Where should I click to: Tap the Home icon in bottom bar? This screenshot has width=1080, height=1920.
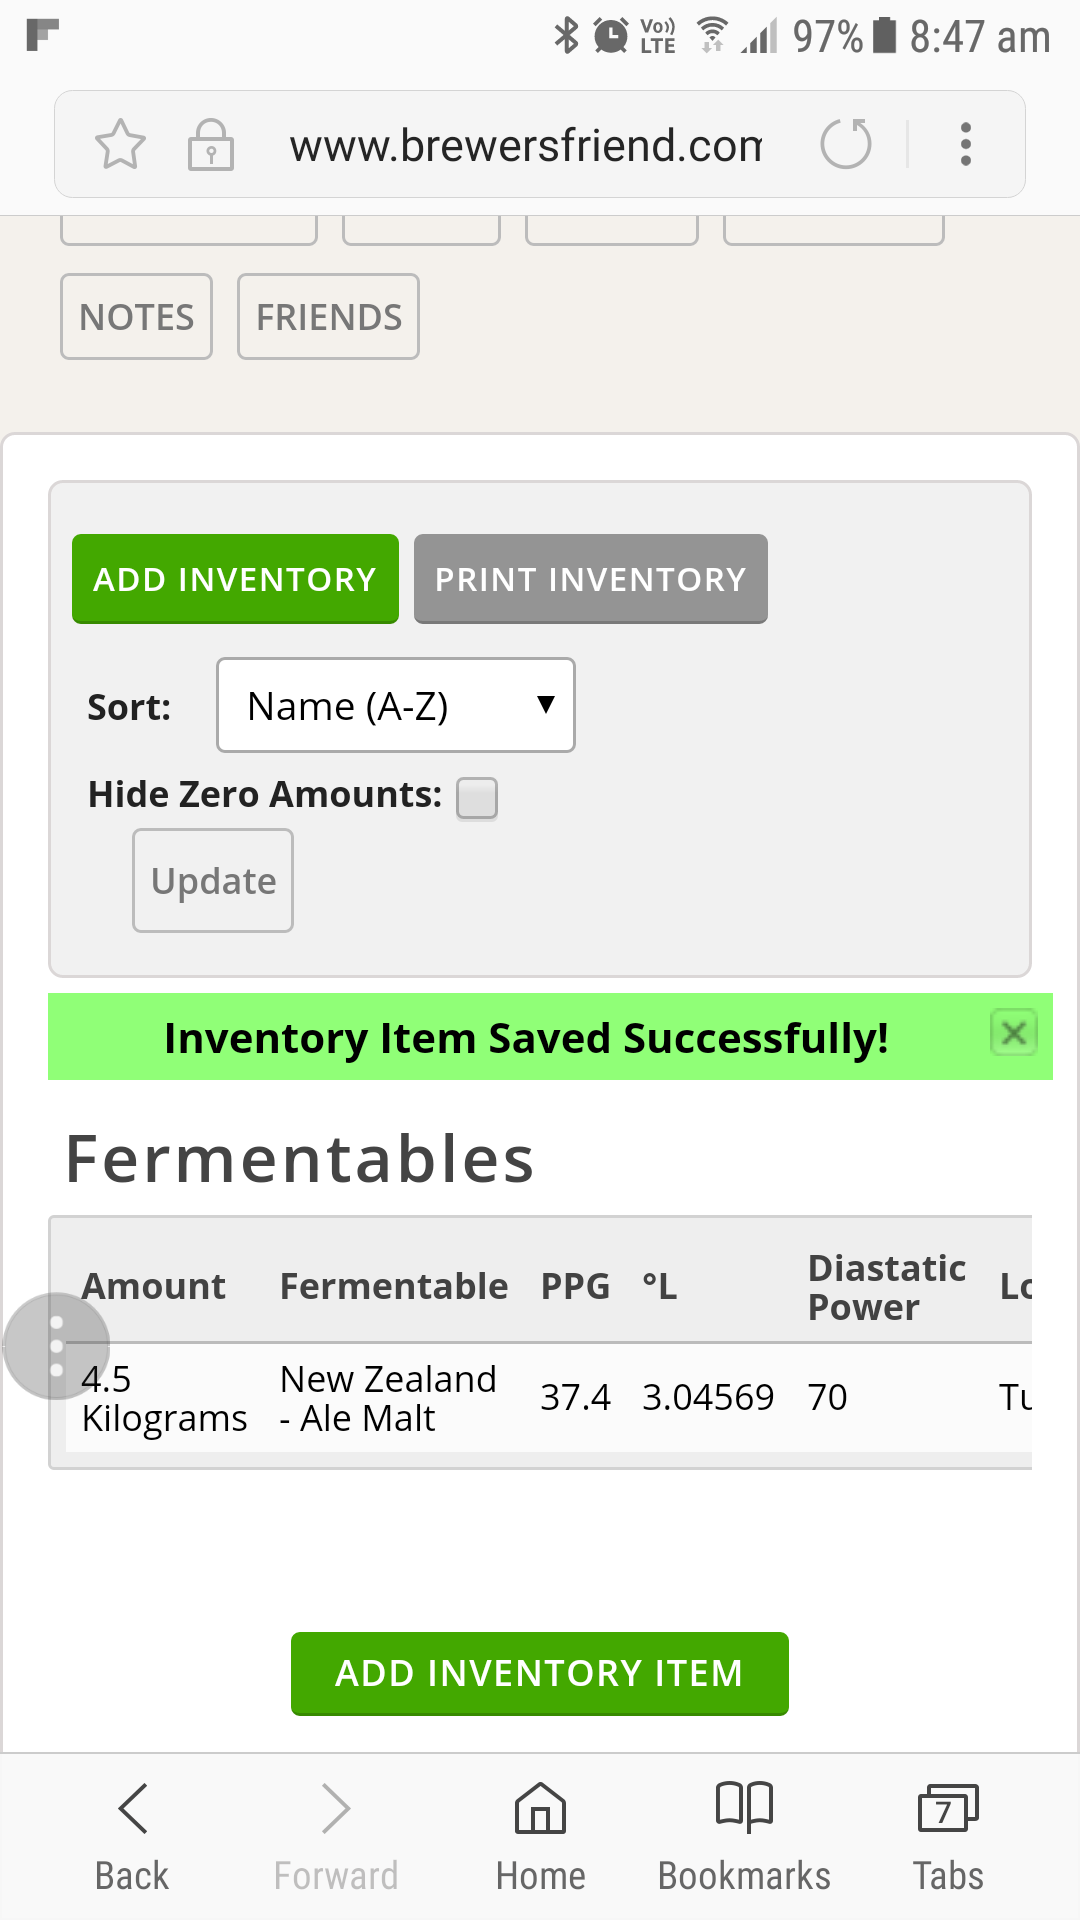coord(540,1836)
